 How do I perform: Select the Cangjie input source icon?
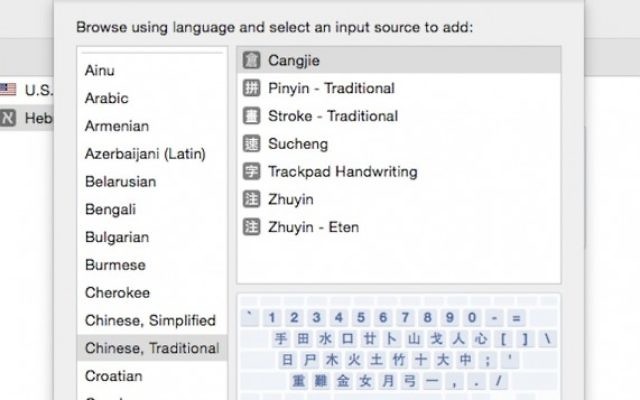coord(251,60)
